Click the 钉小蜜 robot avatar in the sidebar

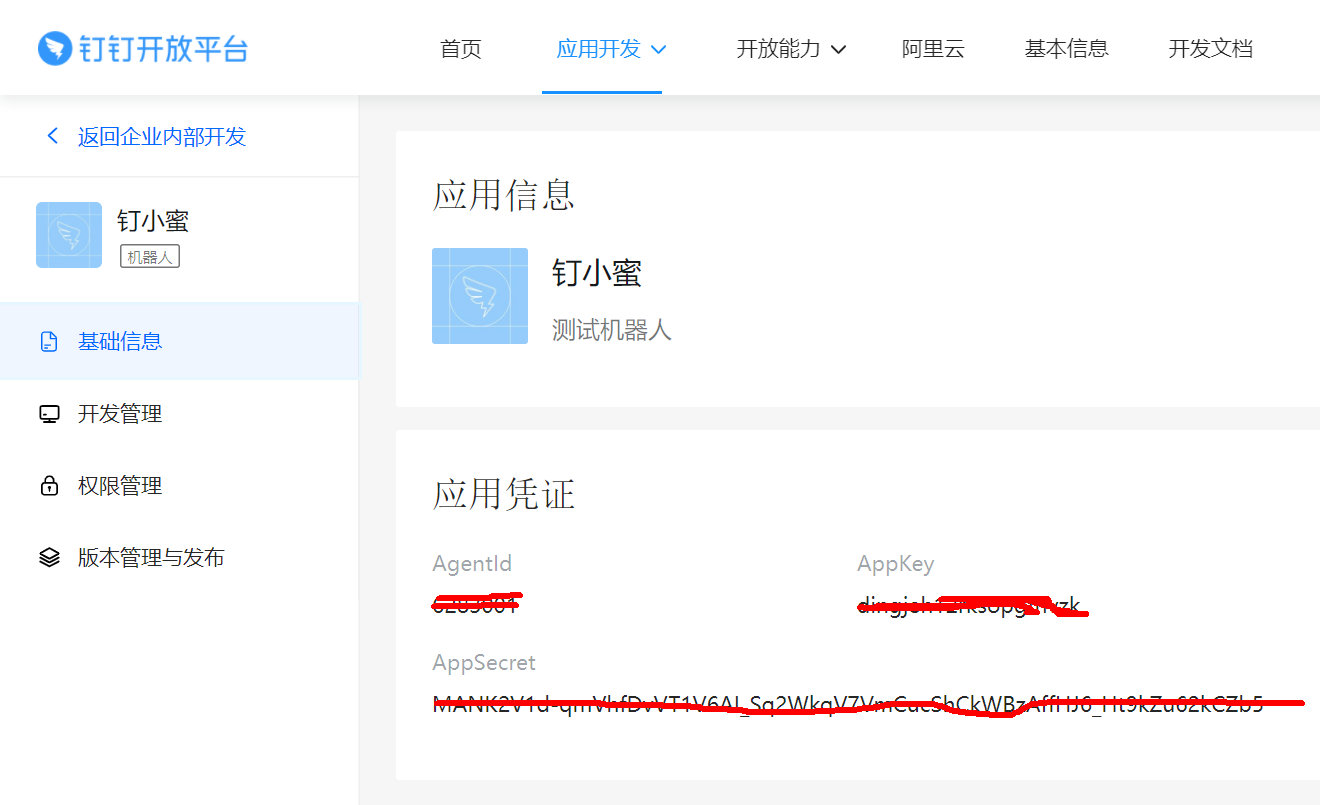(69, 235)
